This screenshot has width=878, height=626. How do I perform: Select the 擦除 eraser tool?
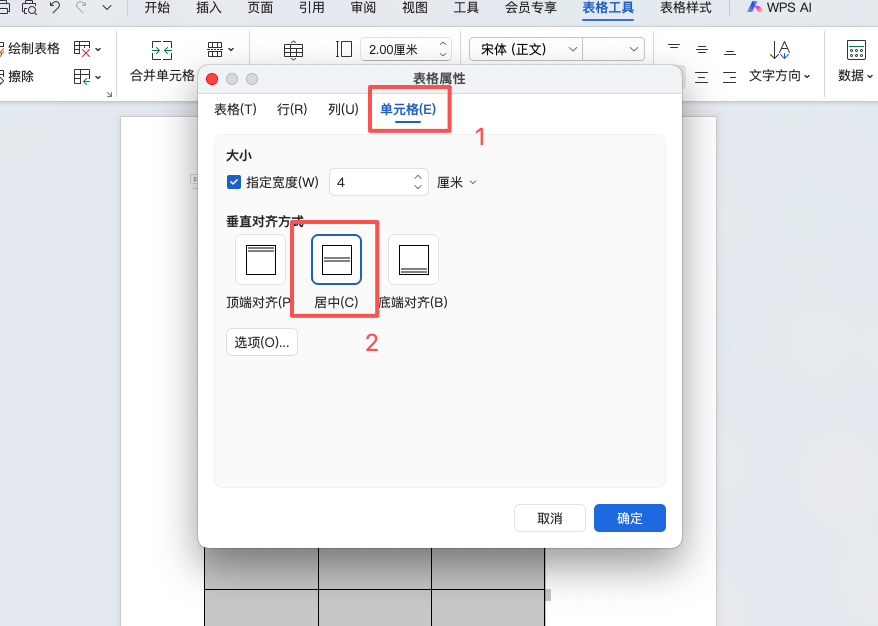[x=17, y=76]
